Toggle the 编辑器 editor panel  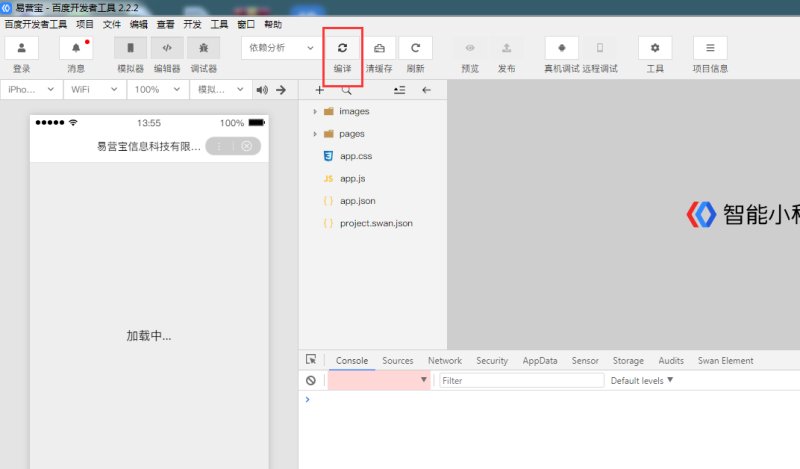tap(167, 48)
